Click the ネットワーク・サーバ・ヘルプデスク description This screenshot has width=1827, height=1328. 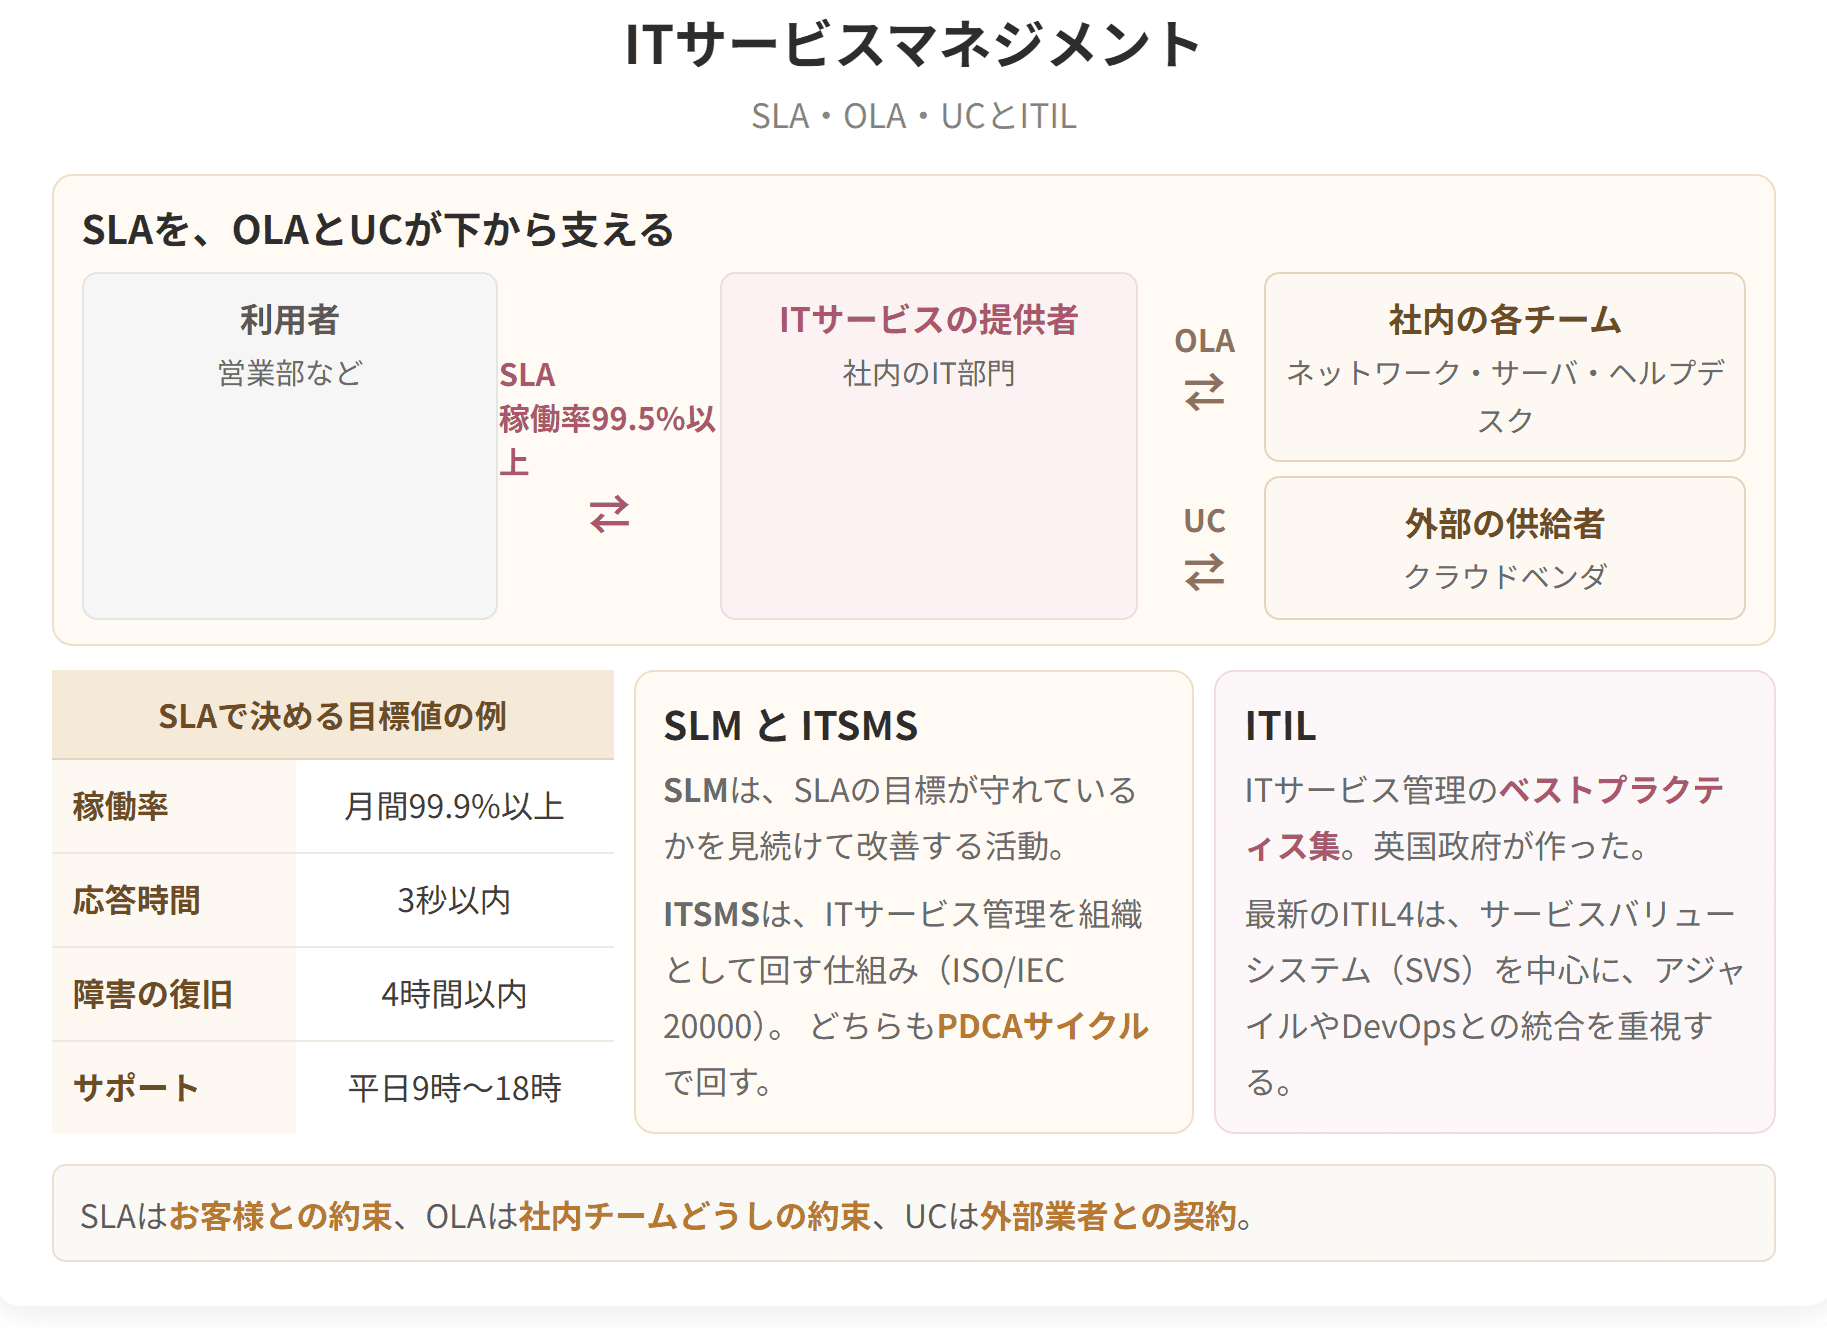click(1505, 397)
